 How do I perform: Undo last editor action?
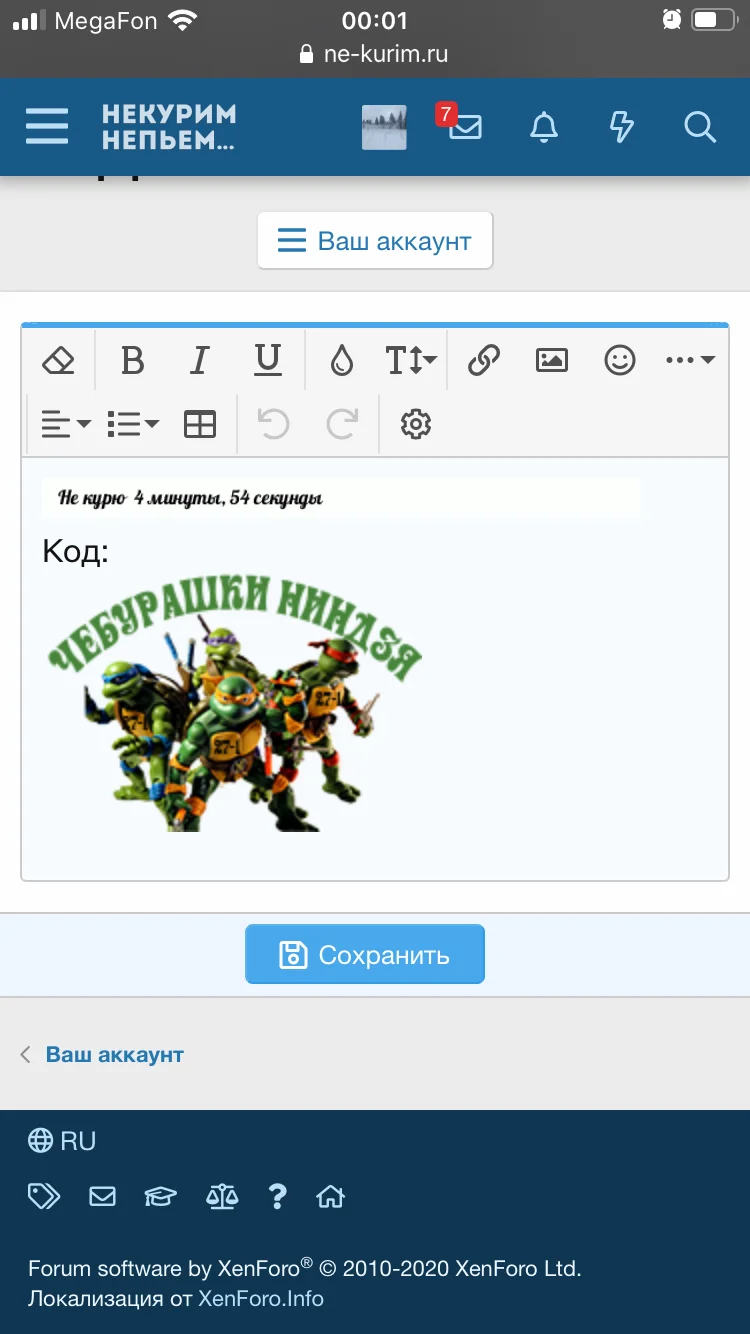pyautogui.click(x=273, y=424)
